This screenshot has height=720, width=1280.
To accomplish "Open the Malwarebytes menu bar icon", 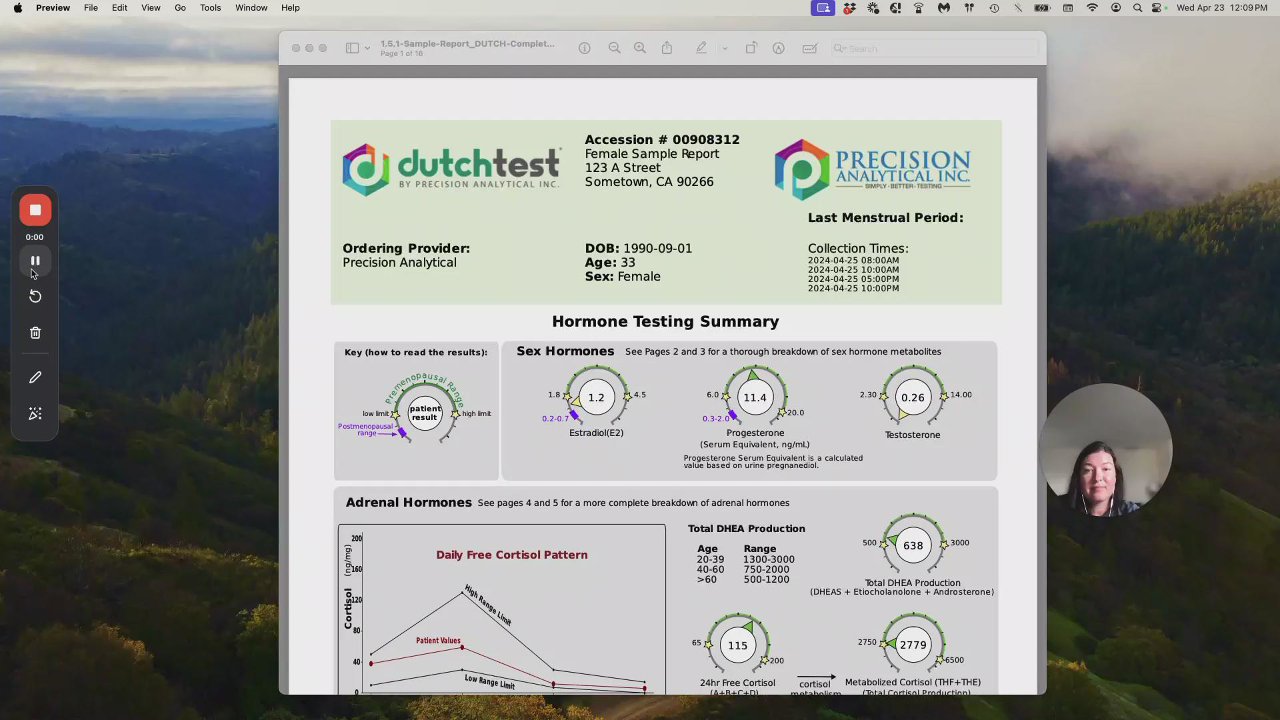I will click(943, 8).
